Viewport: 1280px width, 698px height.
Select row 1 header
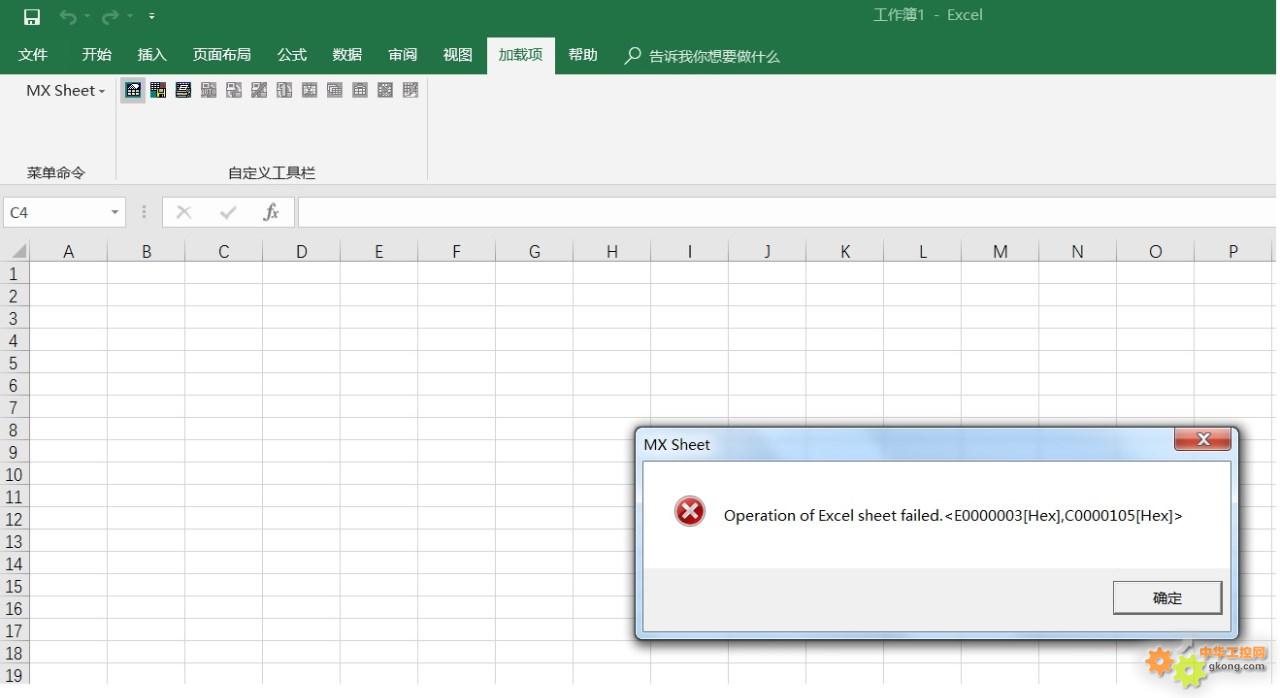[14, 273]
